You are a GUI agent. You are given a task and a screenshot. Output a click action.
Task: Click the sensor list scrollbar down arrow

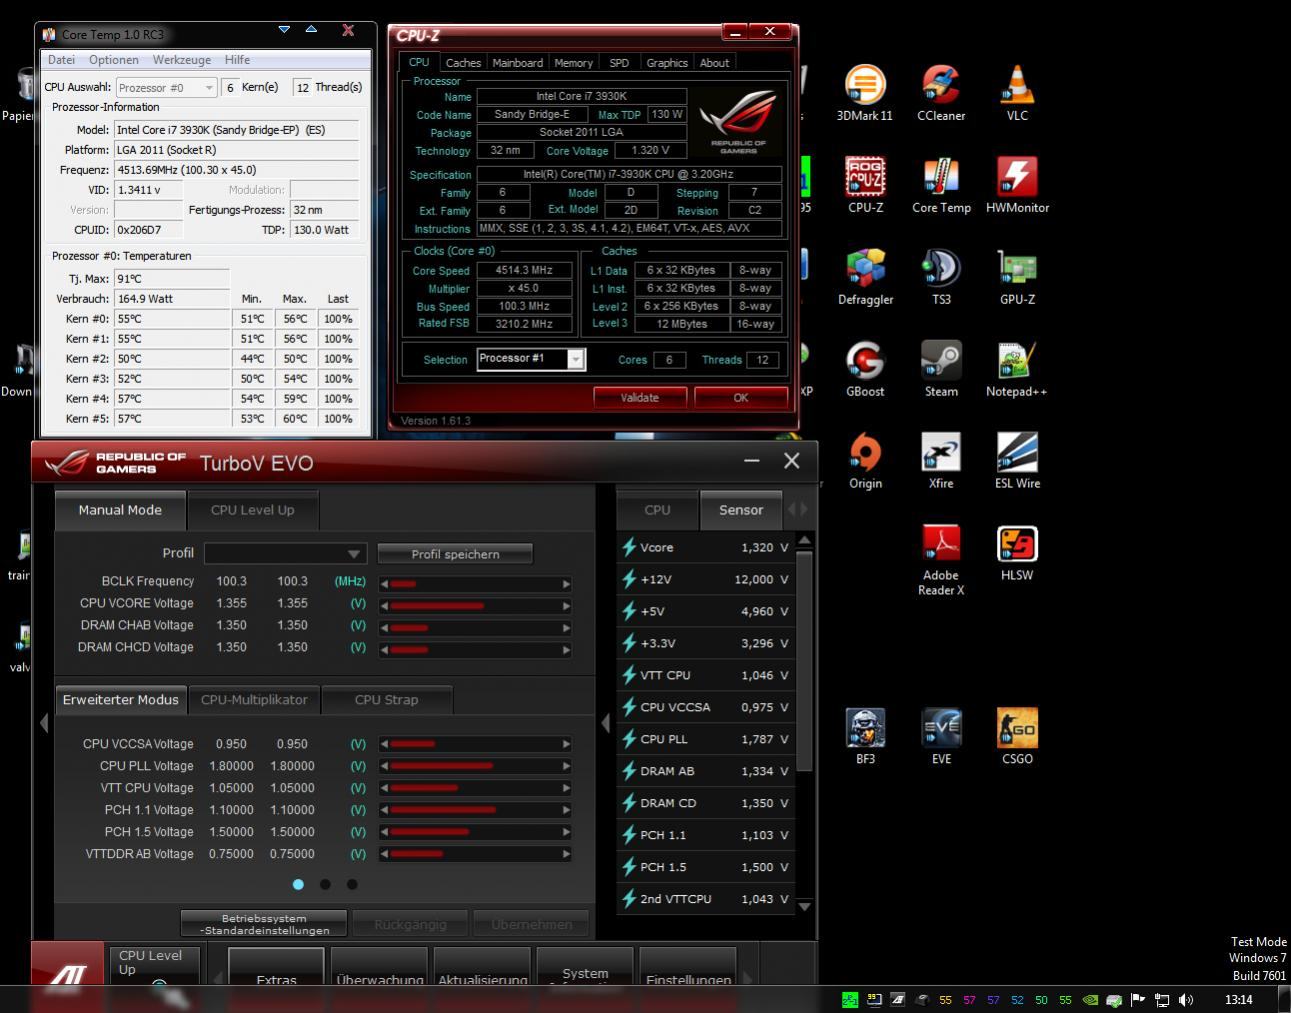pyautogui.click(x=805, y=905)
